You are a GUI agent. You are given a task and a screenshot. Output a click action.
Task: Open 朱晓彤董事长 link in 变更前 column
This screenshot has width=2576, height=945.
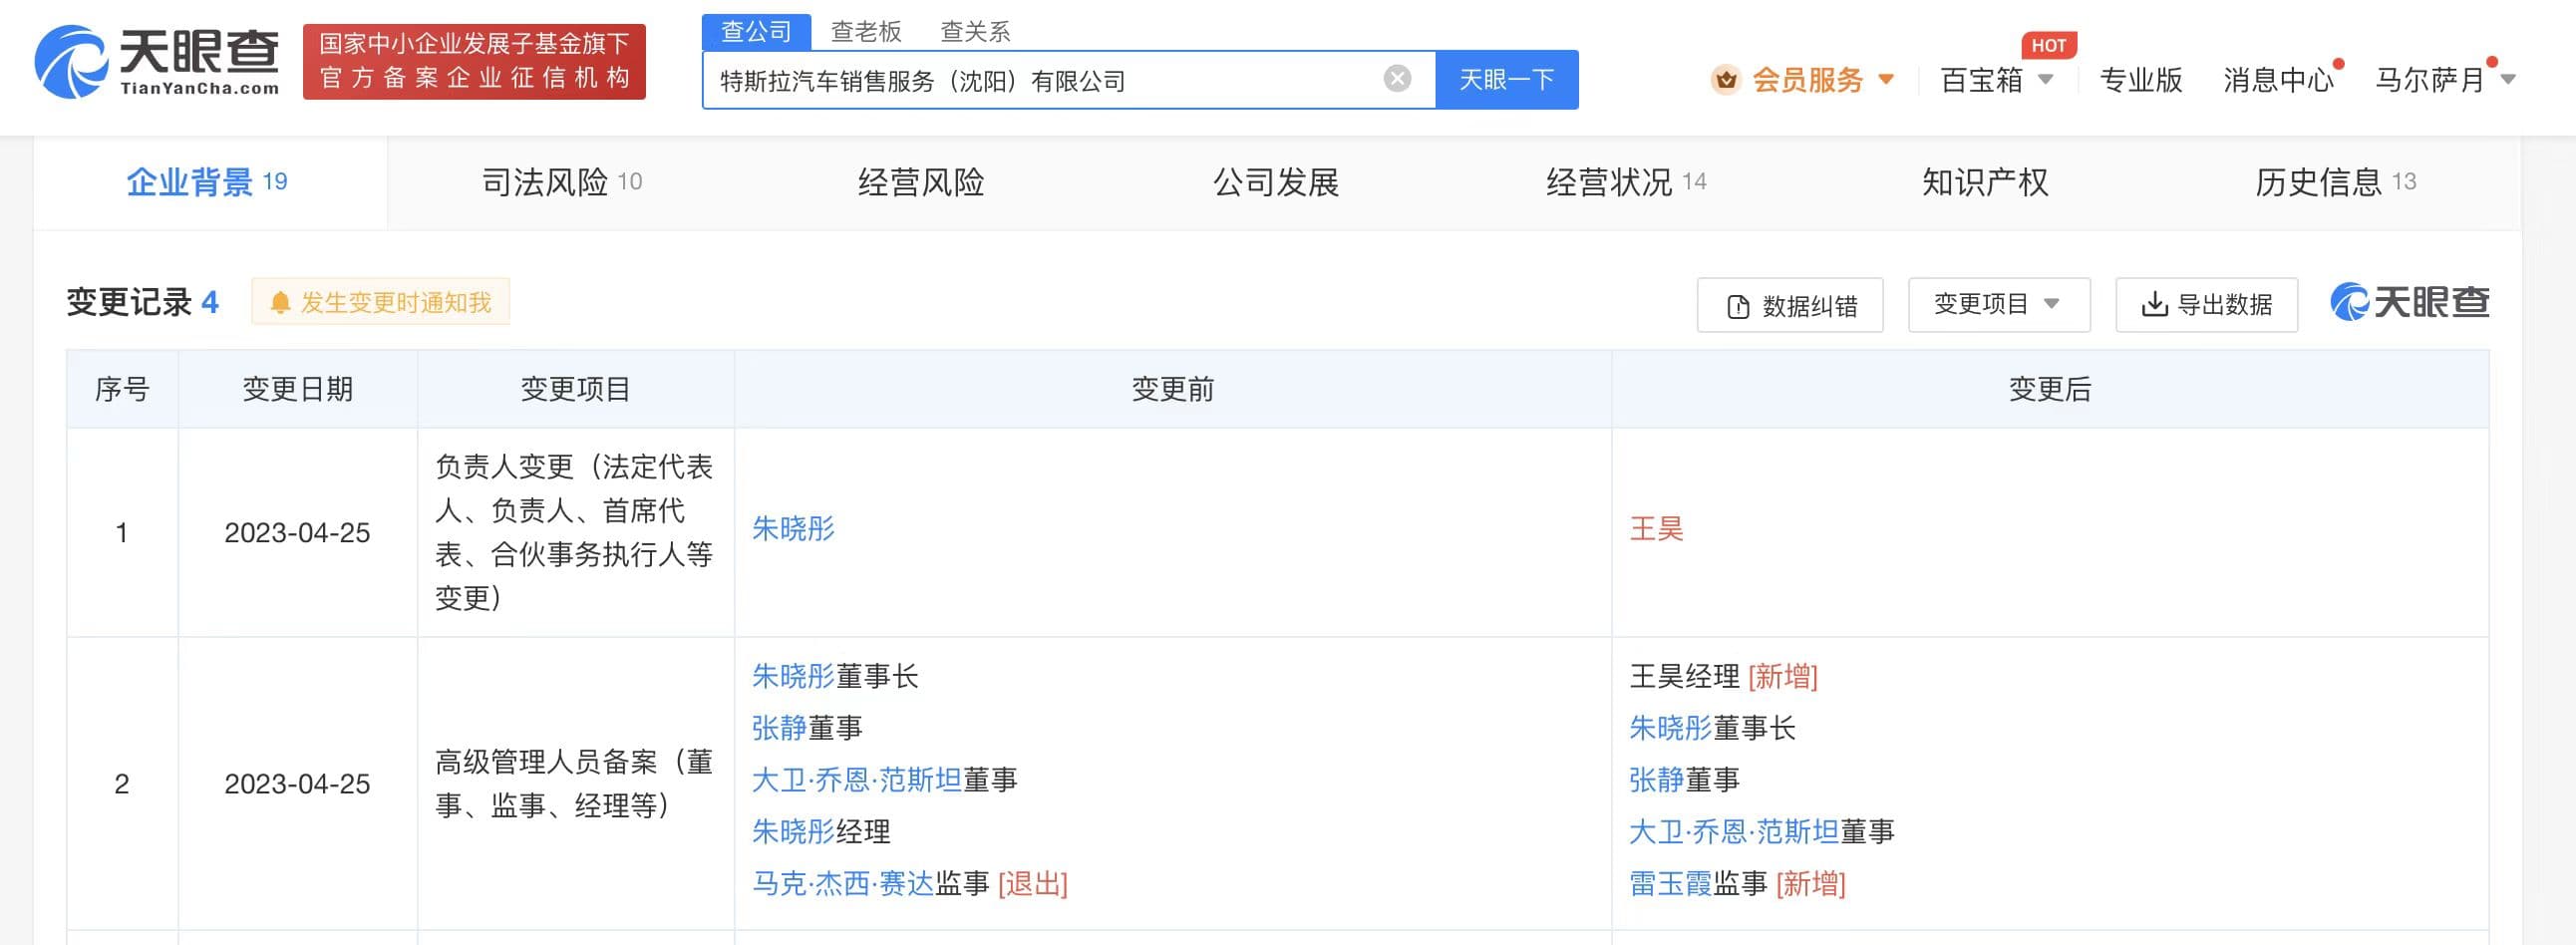point(793,676)
